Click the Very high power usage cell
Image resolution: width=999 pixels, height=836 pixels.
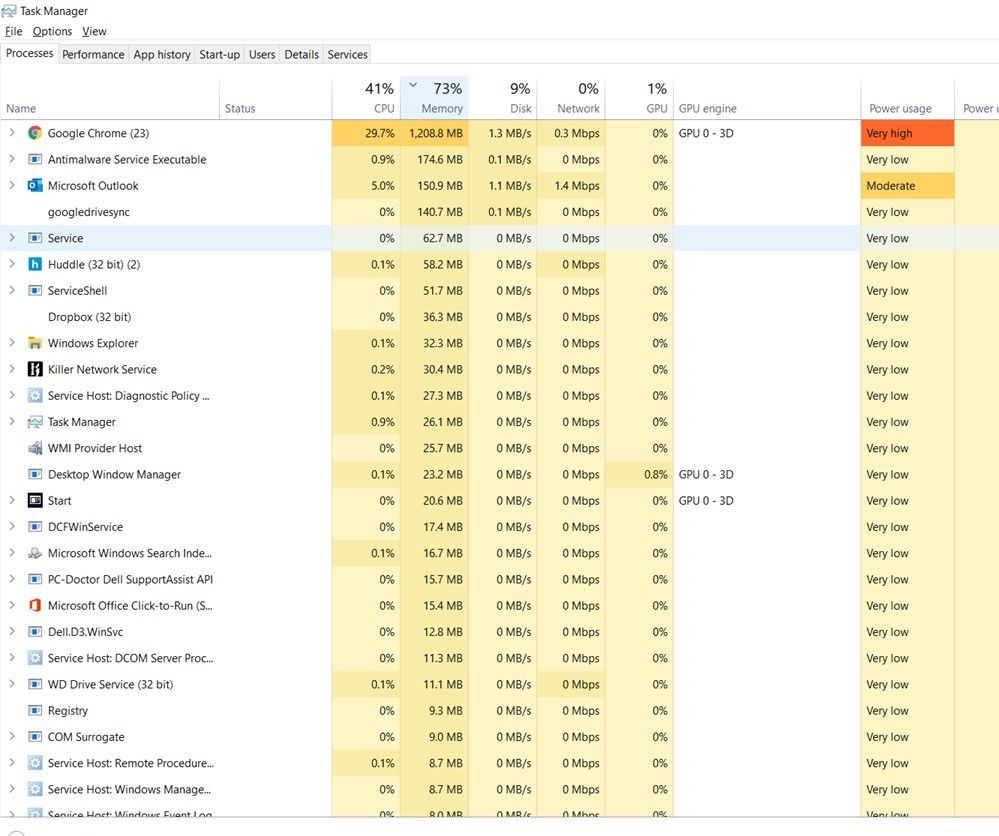point(907,133)
